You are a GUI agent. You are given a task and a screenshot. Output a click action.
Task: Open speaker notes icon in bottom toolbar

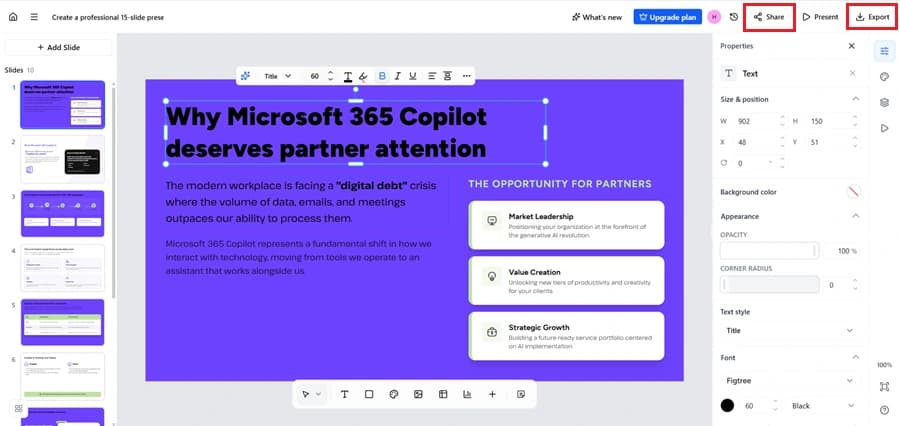coord(521,394)
